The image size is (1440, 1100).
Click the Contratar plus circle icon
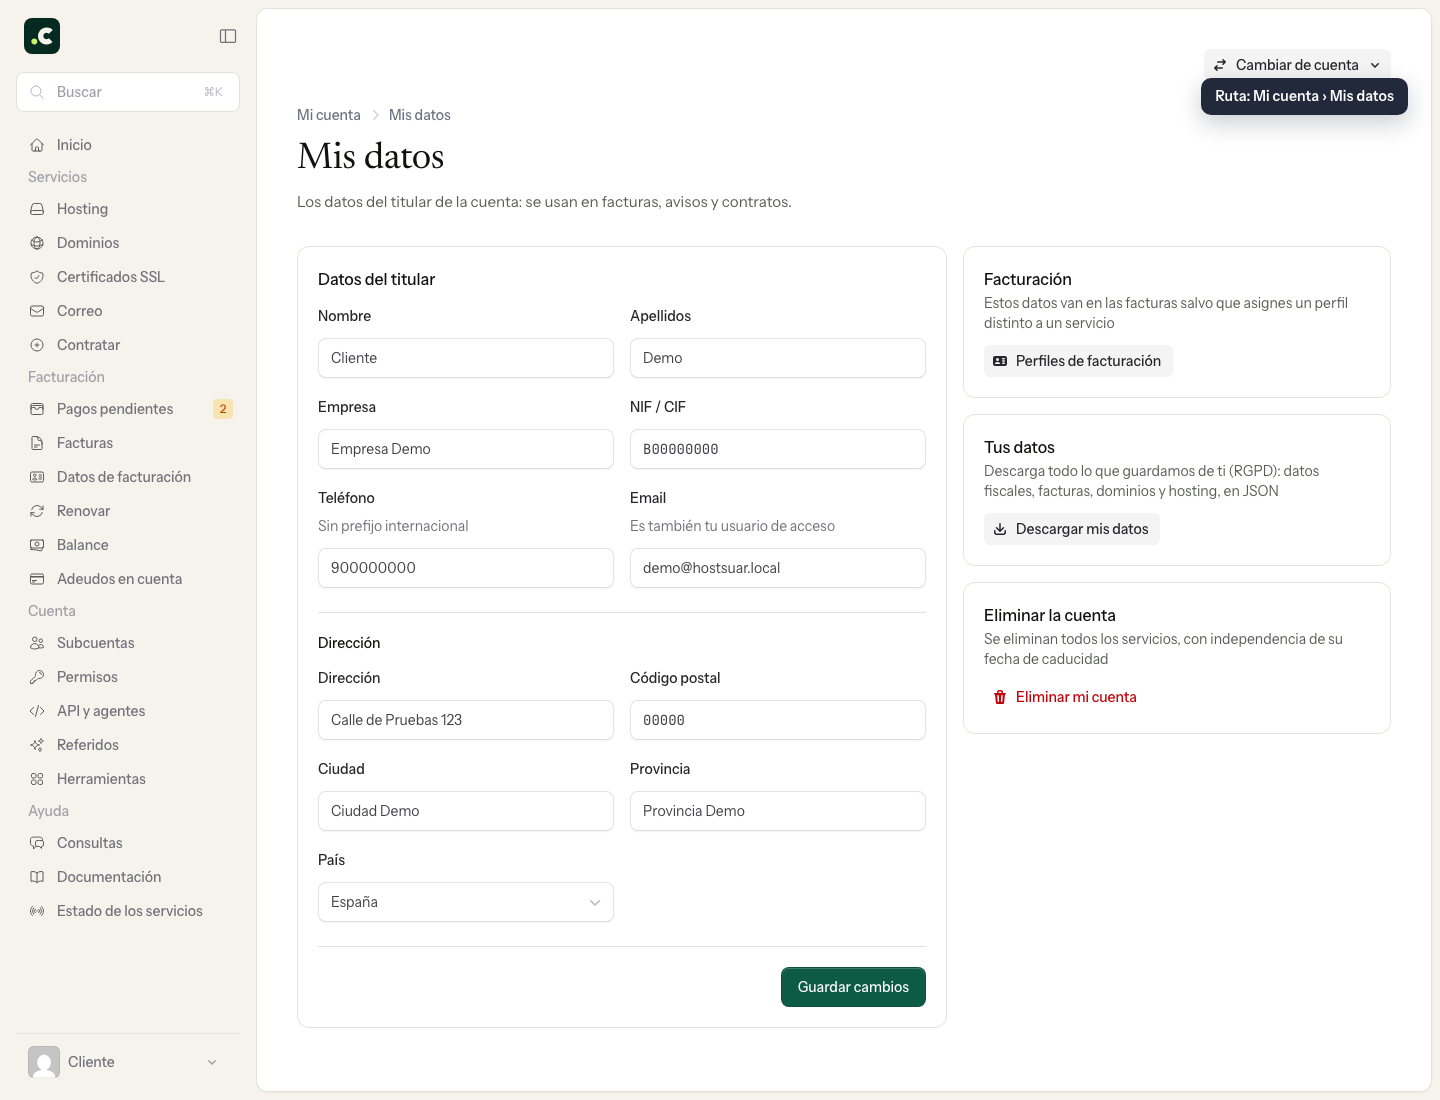point(37,345)
